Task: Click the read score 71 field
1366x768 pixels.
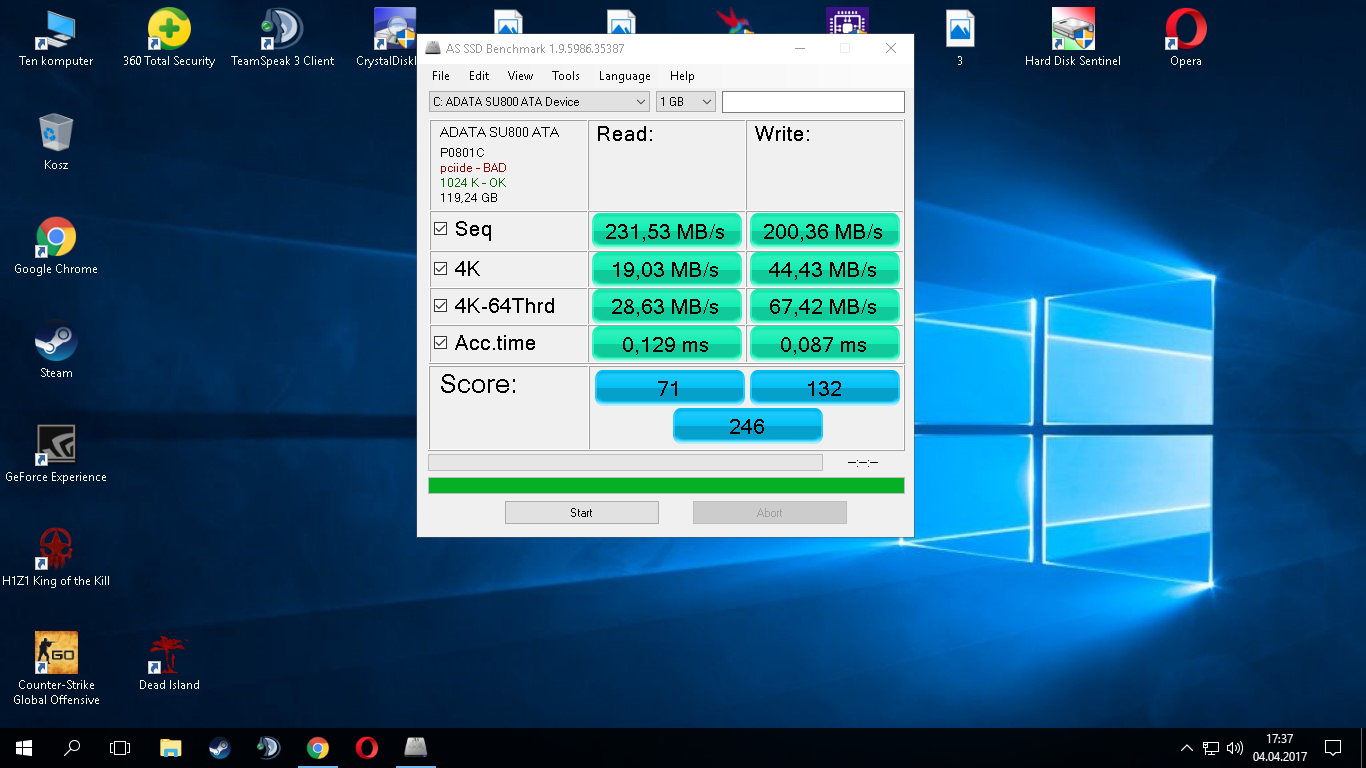Action: point(669,388)
